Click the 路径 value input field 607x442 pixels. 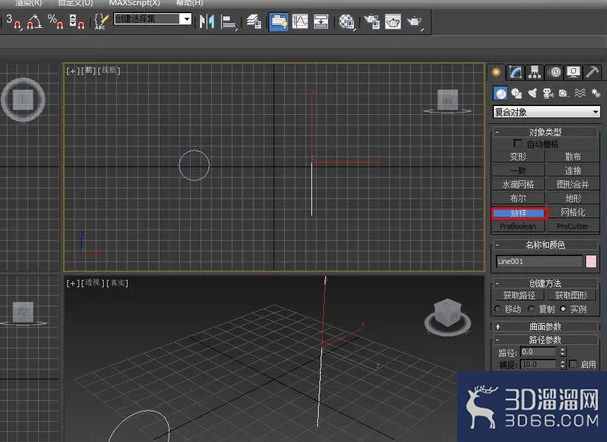[538, 351]
